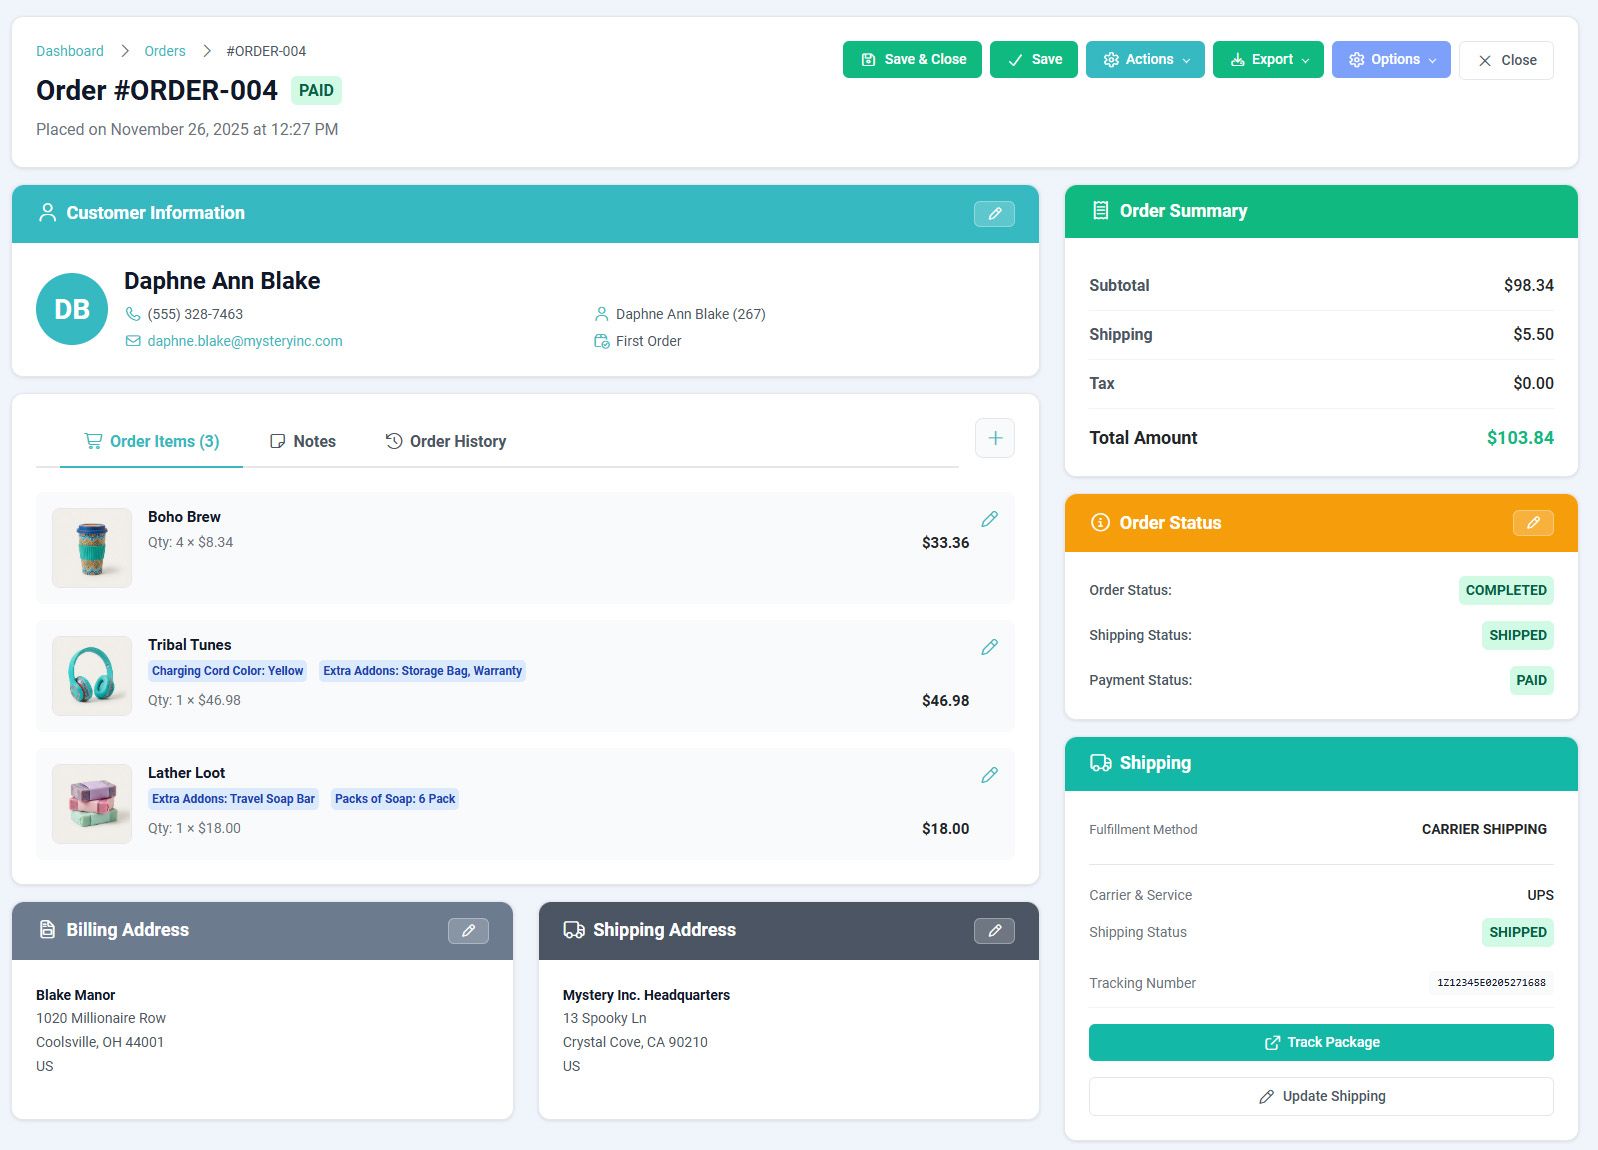Open daphne.blake@mysteryinc.com email link
The height and width of the screenshot is (1150, 1598).
coord(244,341)
